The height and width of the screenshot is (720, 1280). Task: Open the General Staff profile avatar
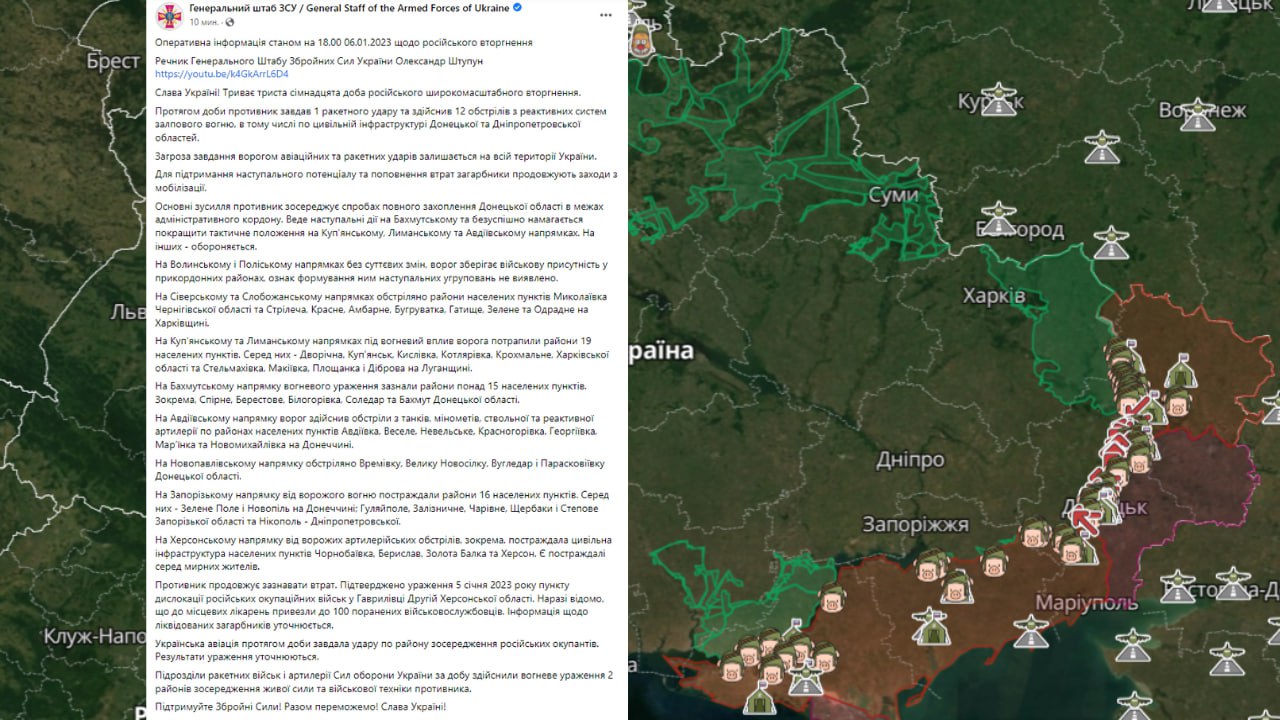click(x=170, y=15)
